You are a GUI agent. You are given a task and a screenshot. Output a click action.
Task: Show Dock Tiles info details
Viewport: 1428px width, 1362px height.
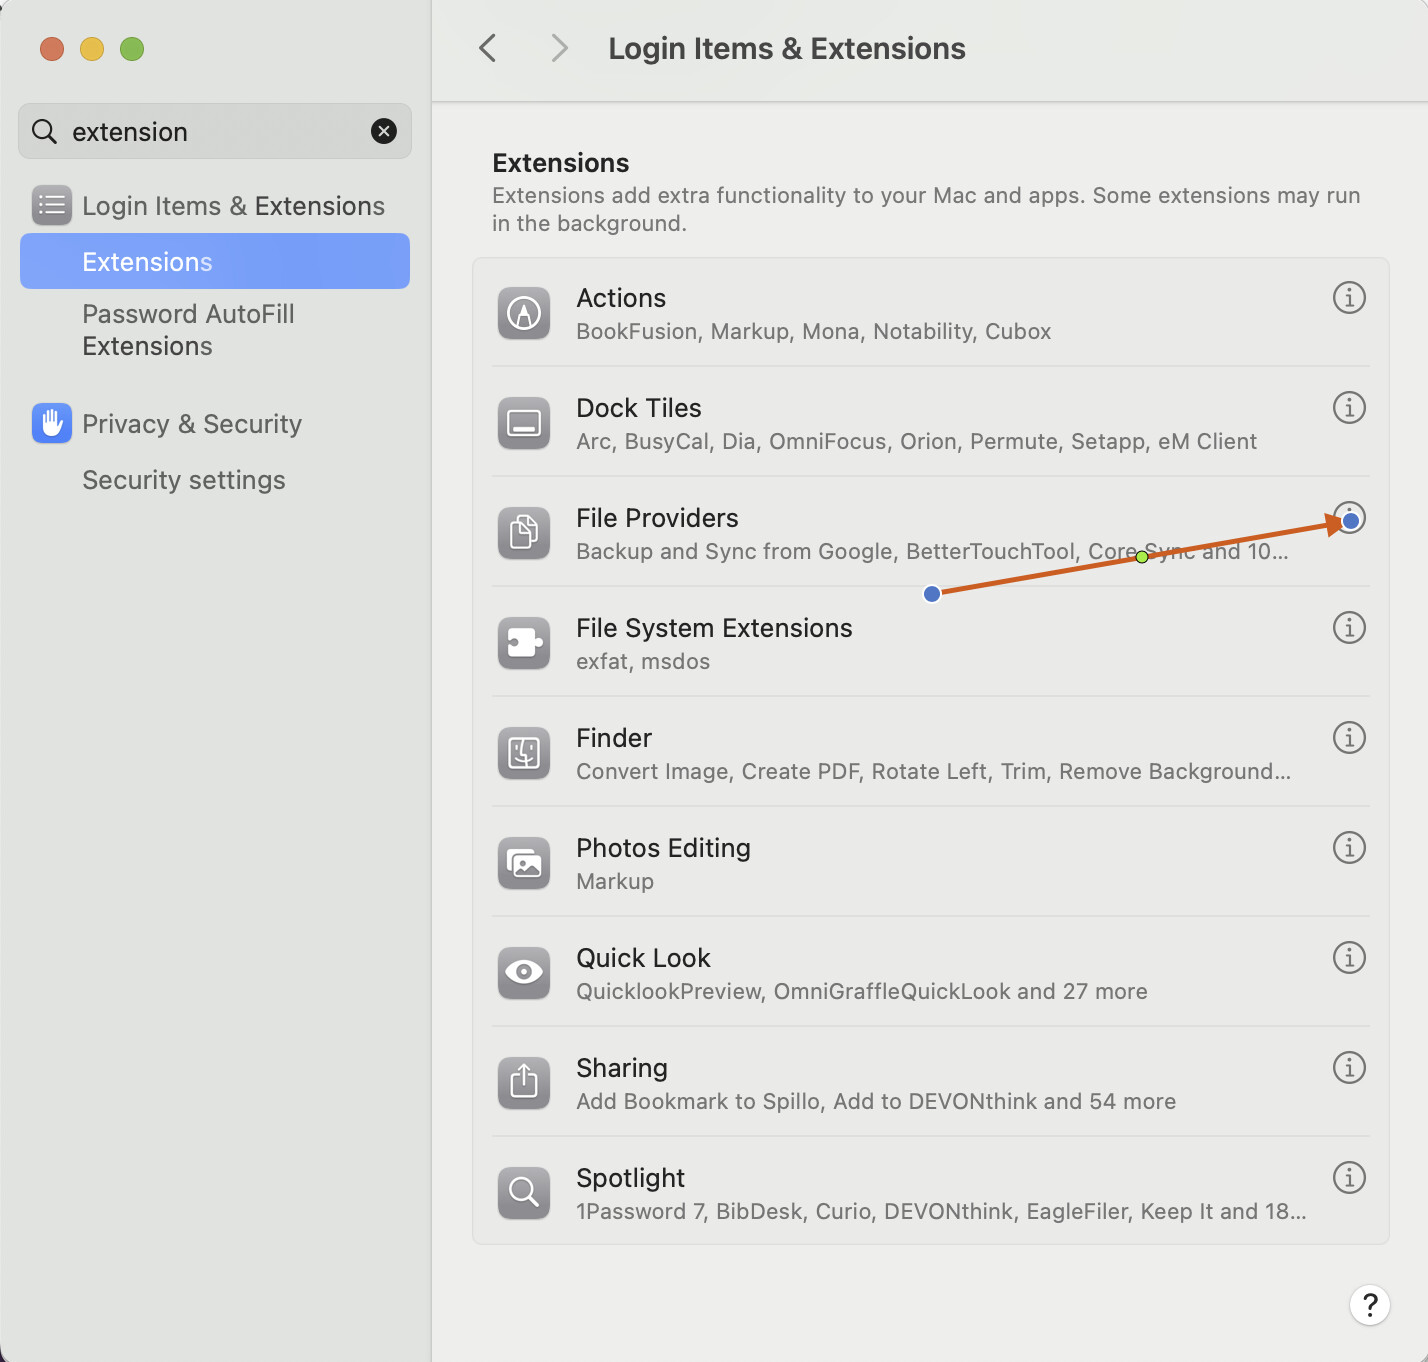[x=1349, y=408]
